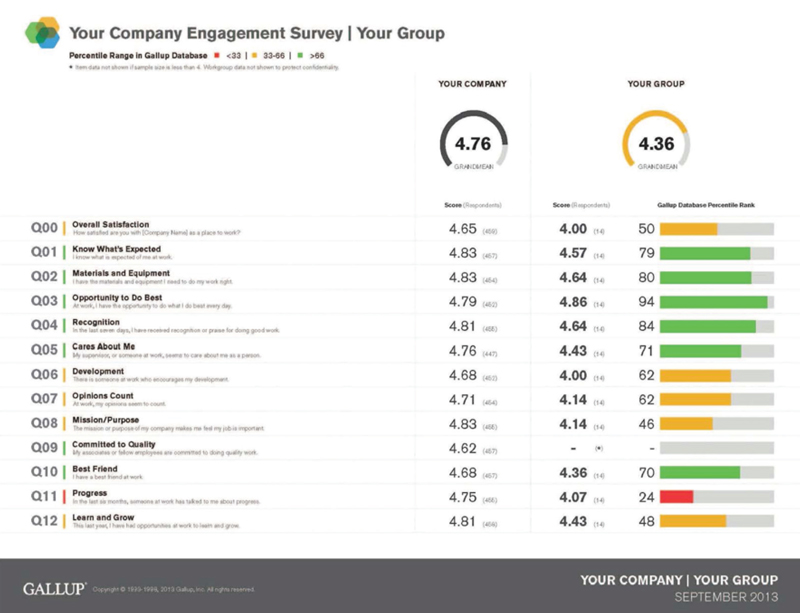Screen dimensions: 800x613
Task: Select the Q06 Development question title
Action: click(97, 371)
